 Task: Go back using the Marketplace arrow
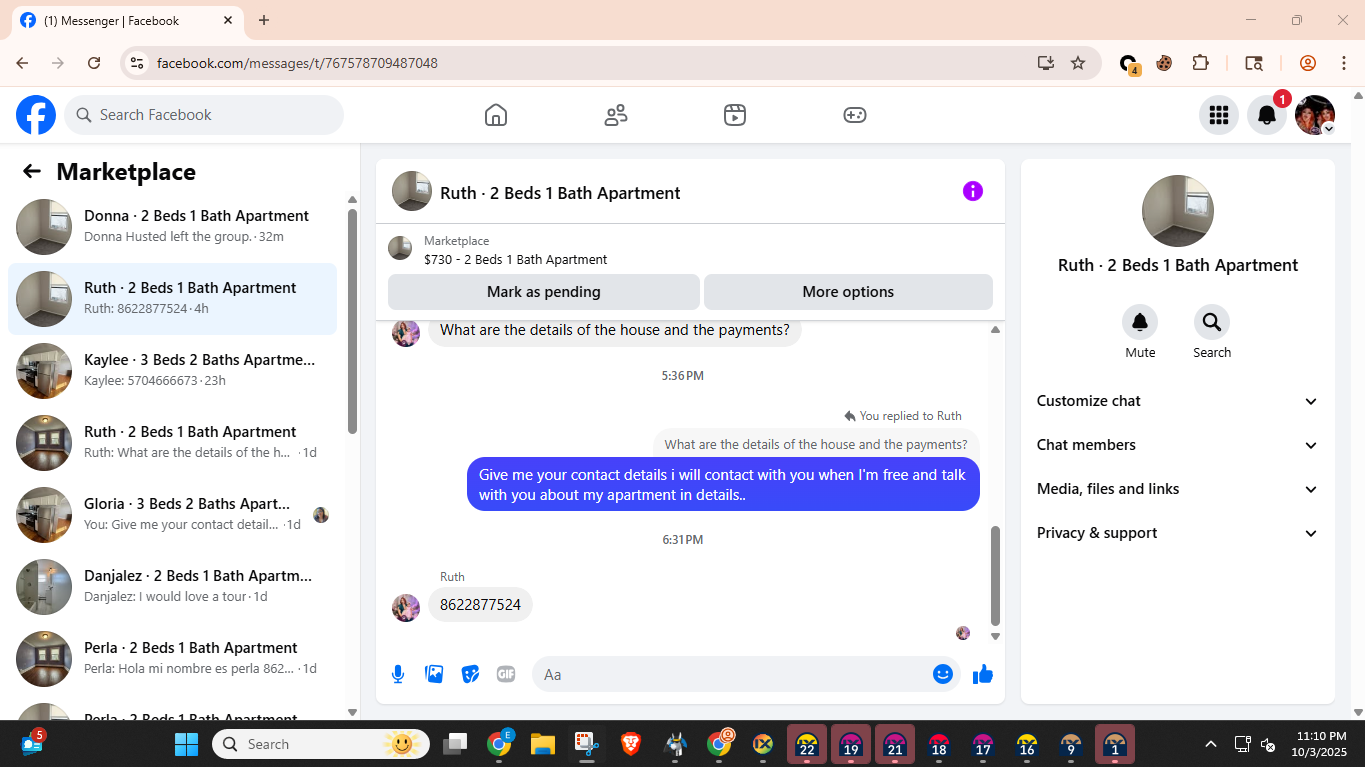(x=32, y=171)
